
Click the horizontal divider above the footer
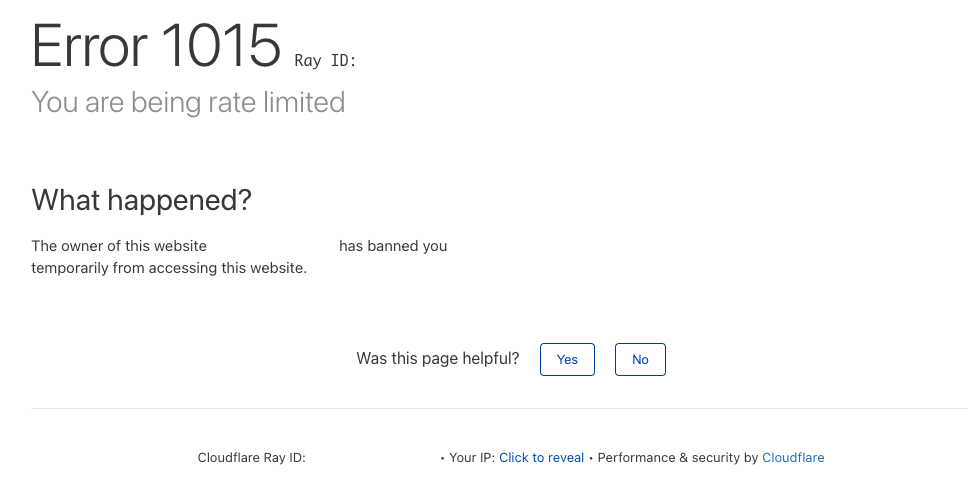click(x=499, y=408)
